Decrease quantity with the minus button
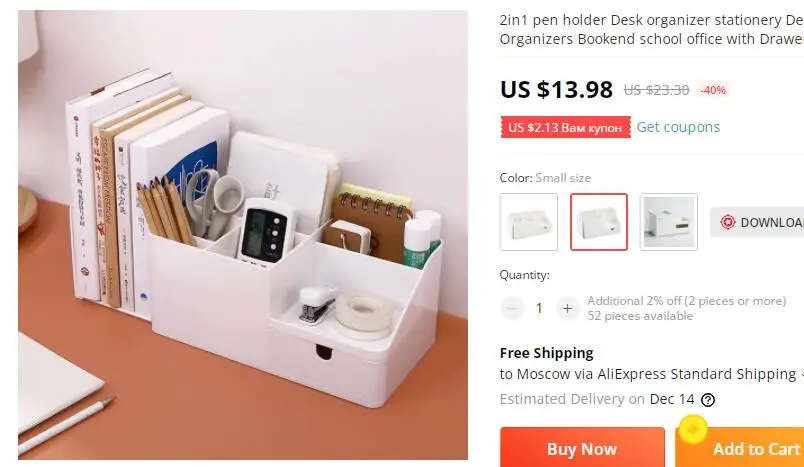This screenshot has height=467, width=804. pos(511,308)
